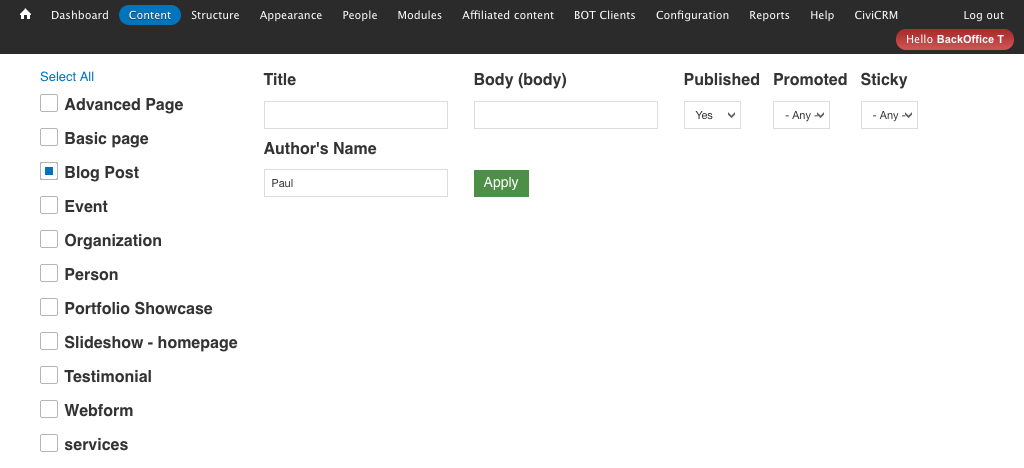Click the Log out link
Viewport: 1024px width, 468px height.
984,15
